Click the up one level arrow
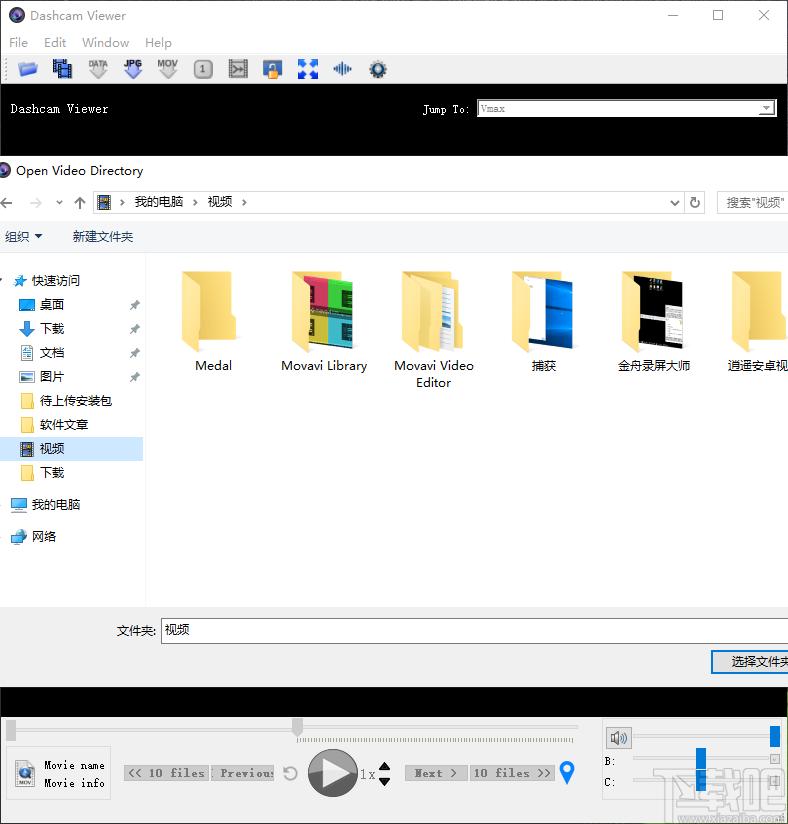Screen dimensions: 788x824 [80, 203]
